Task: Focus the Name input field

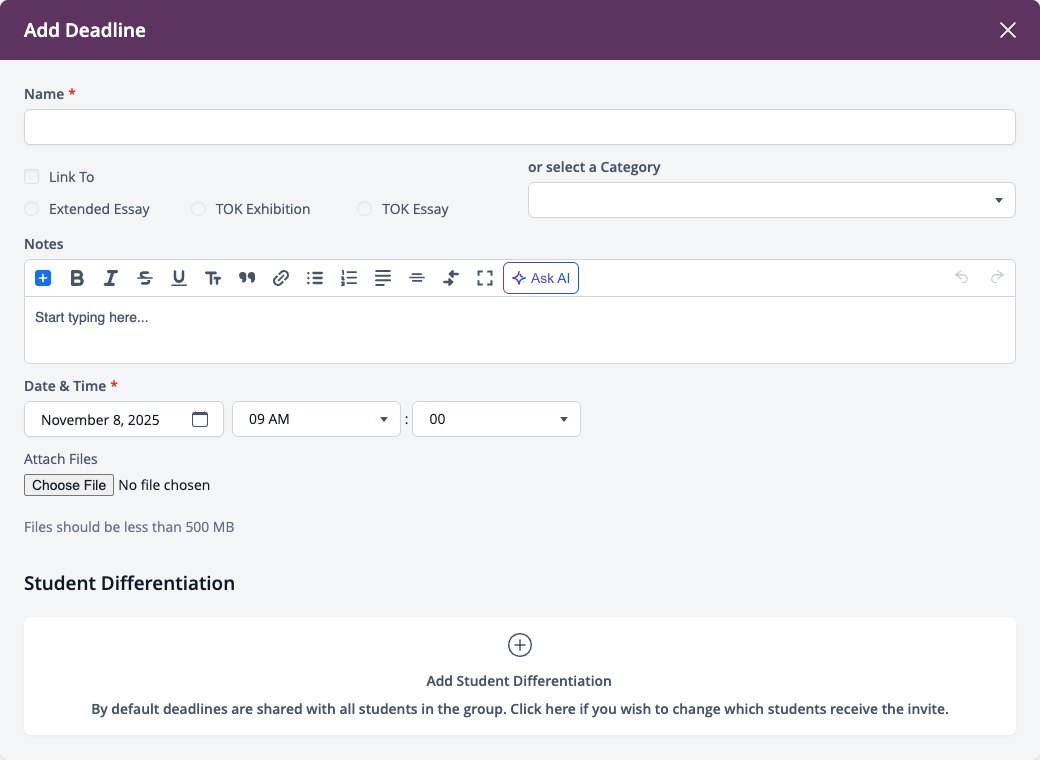Action: 519,127
